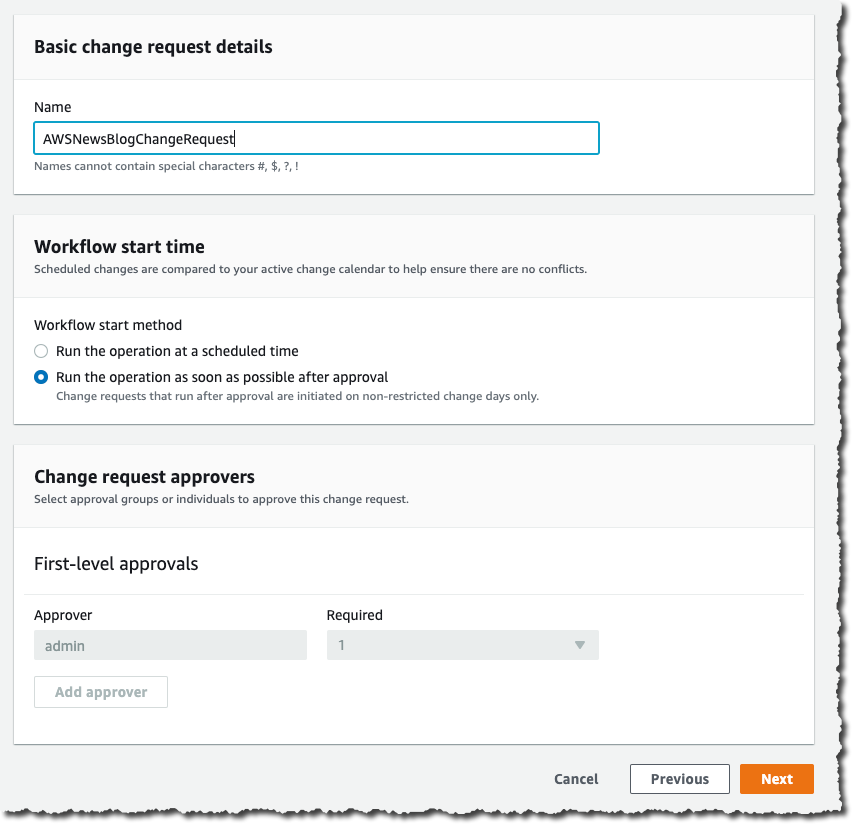852x824 pixels.
Task: Click the 'Workflow start time' section heading
Action: point(119,246)
